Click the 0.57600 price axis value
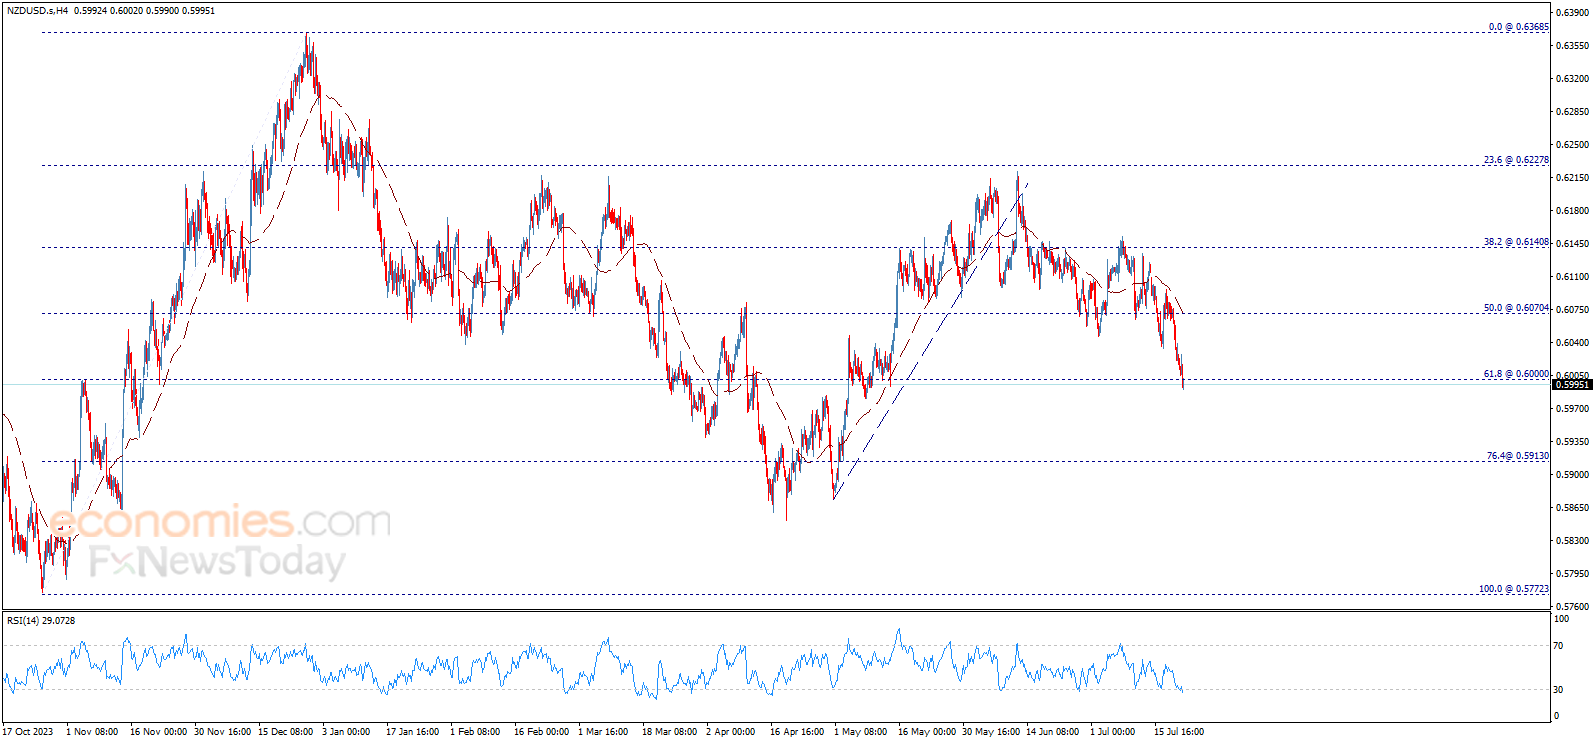Image resolution: width=1596 pixels, height=743 pixels. pyautogui.click(x=1573, y=606)
